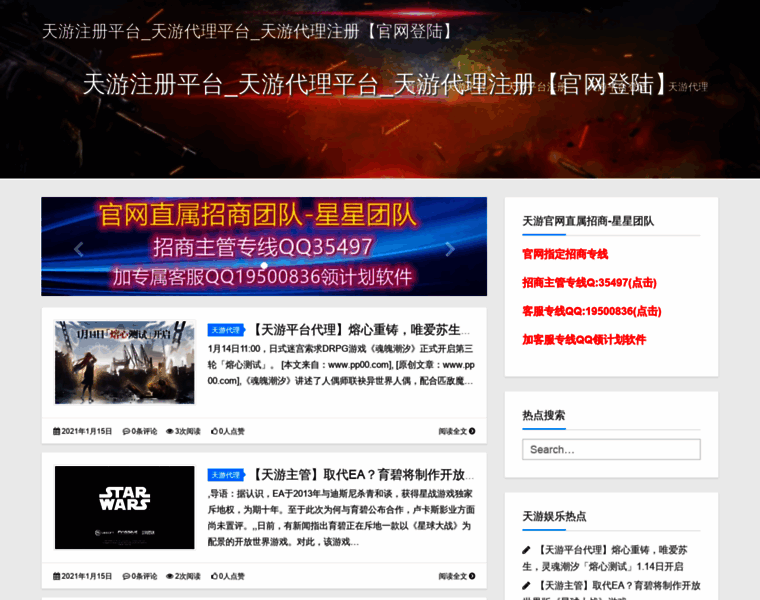Click 天游代理 category tag on 熔心重铸 article

(226, 330)
